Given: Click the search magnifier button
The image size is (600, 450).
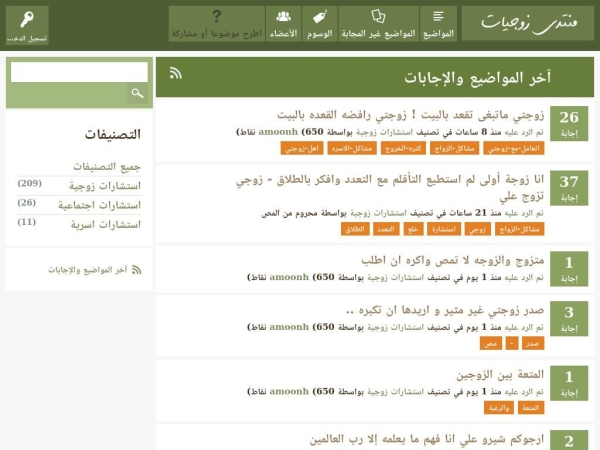Looking at the screenshot, I should pyautogui.click(x=137, y=93).
